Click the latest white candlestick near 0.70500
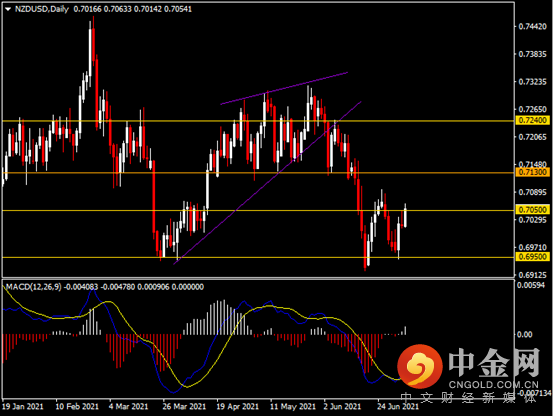The width and height of the screenshot is (554, 416). [405, 216]
